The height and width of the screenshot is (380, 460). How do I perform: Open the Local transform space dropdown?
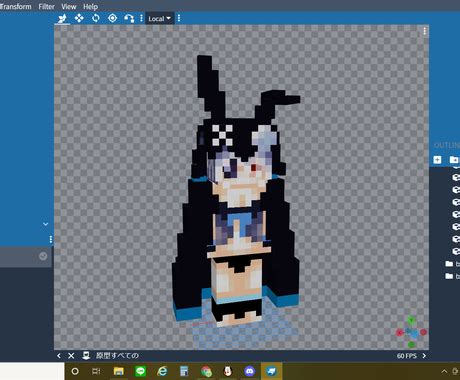[x=159, y=19]
